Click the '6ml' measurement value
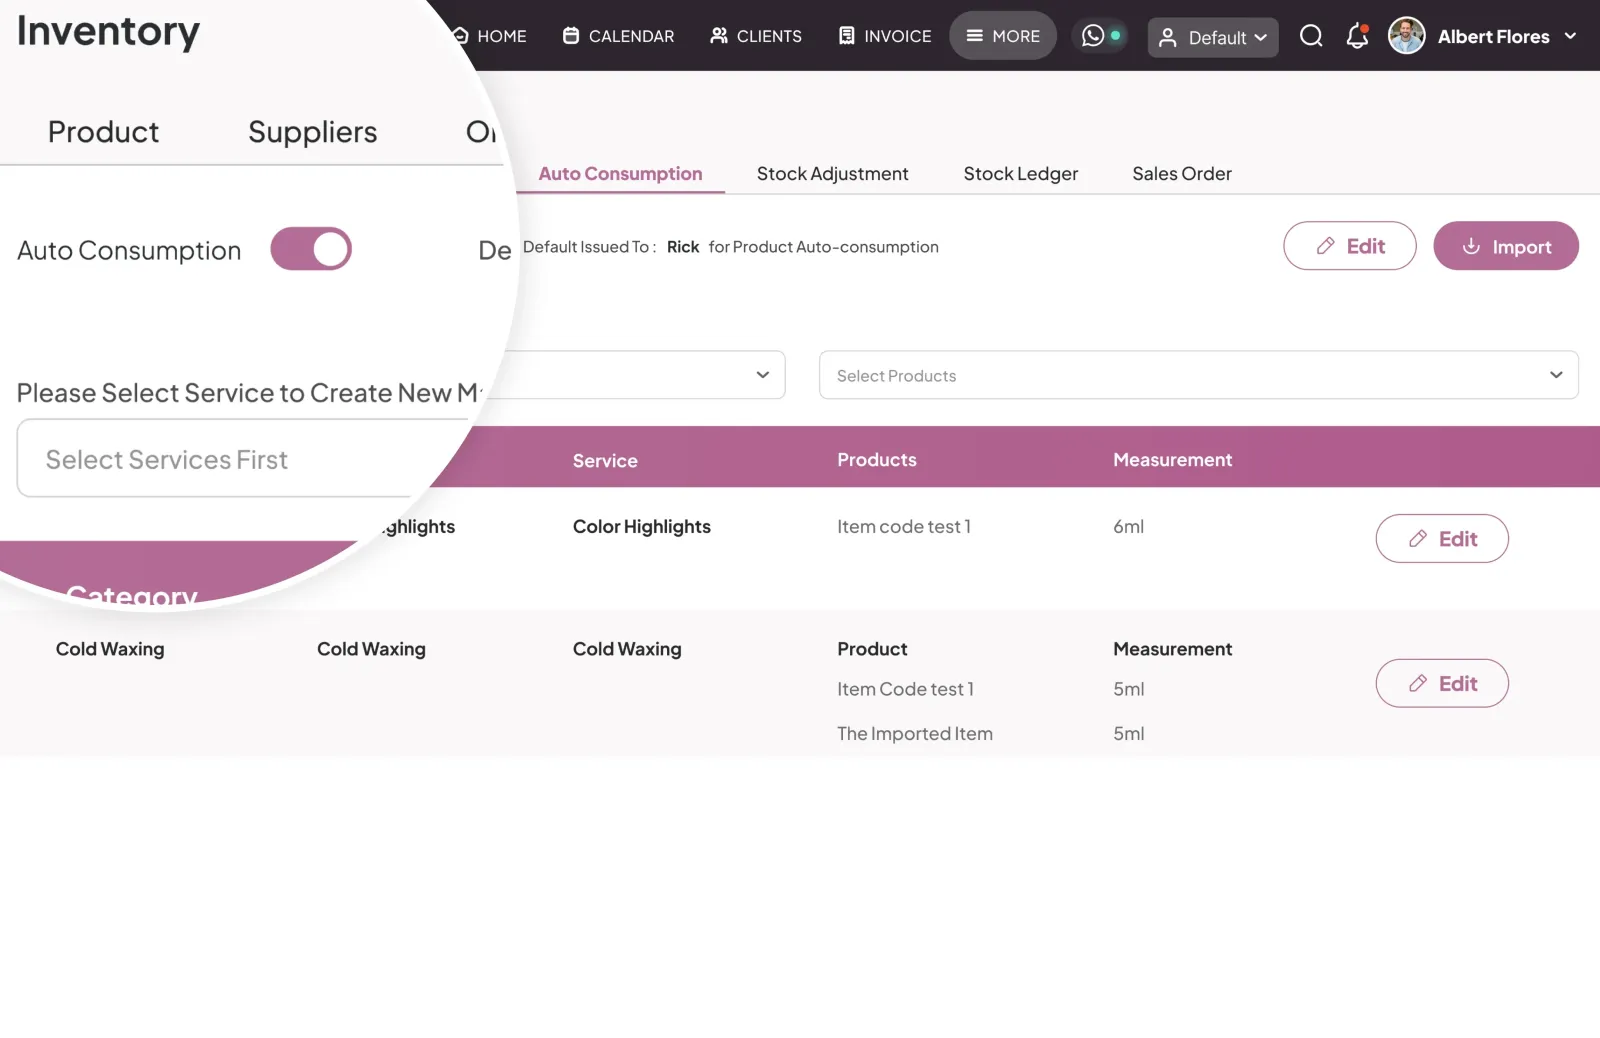The height and width of the screenshot is (1038, 1600). tap(1129, 527)
